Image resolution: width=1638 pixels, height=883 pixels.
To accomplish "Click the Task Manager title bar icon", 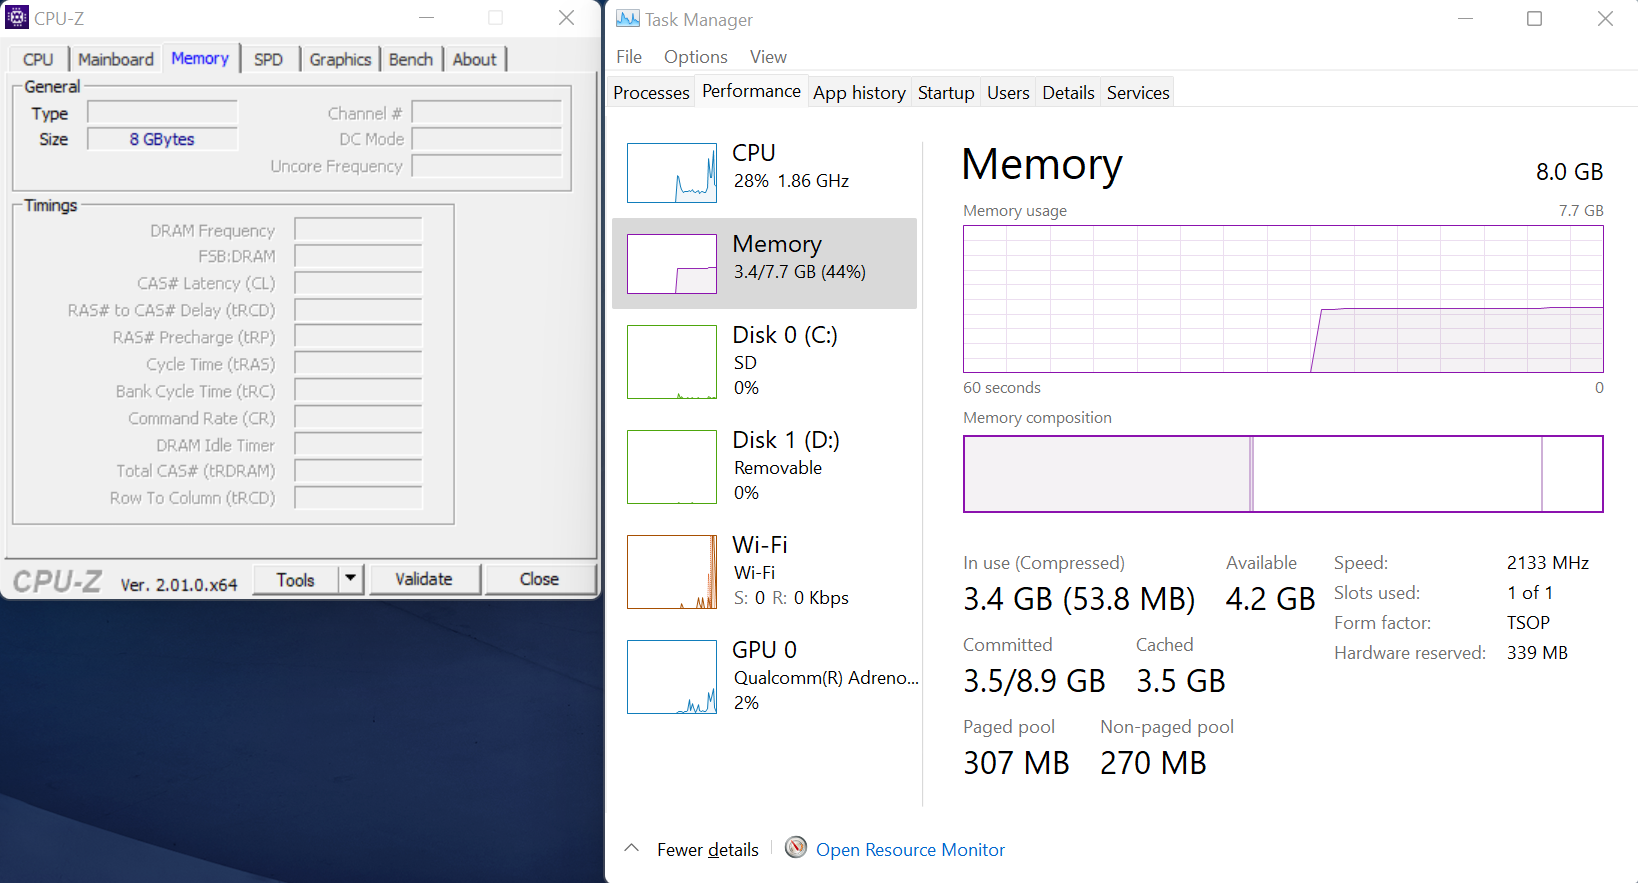I will click(627, 19).
